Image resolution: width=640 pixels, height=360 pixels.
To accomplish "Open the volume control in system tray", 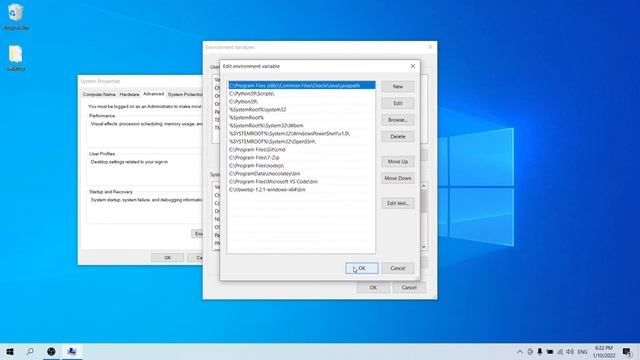I will coord(570,352).
